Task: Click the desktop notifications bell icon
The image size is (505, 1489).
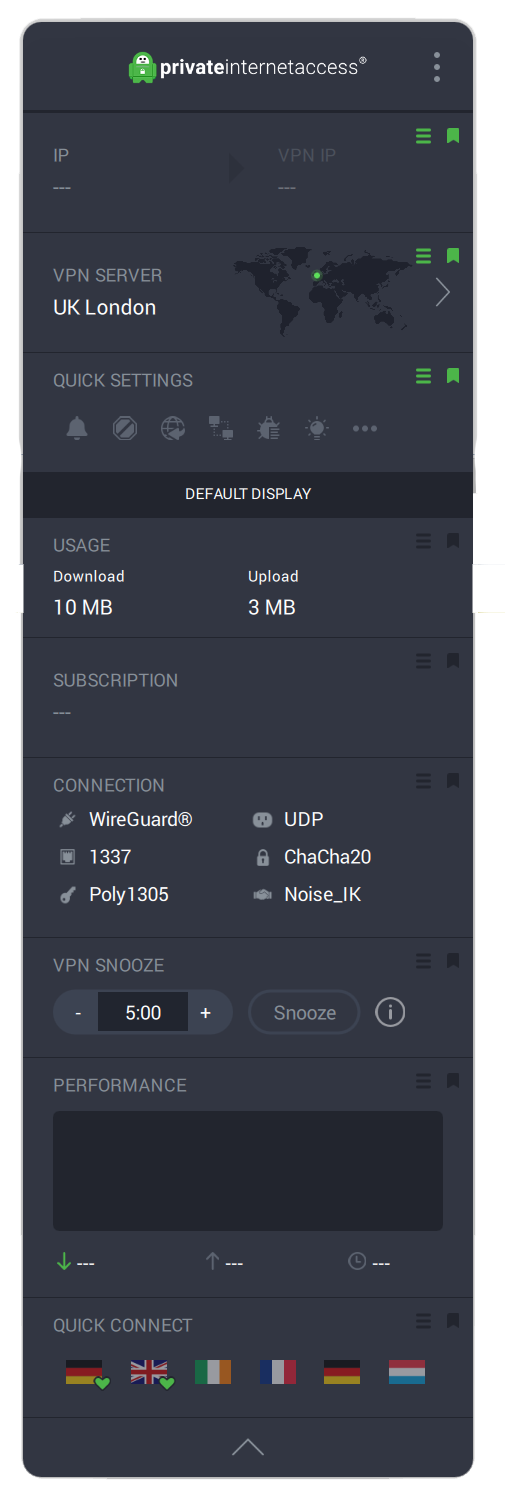Action: tap(77, 429)
